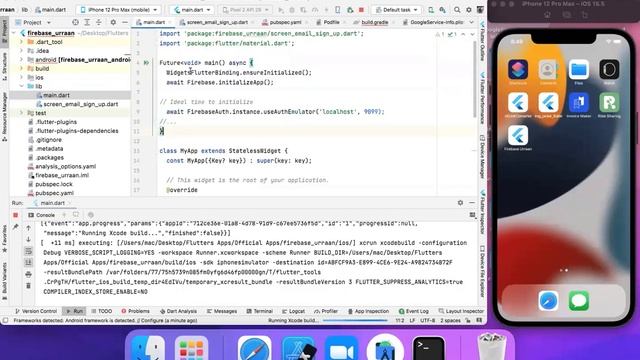Click select opened file target icon in Project panel

click(x=75, y=22)
